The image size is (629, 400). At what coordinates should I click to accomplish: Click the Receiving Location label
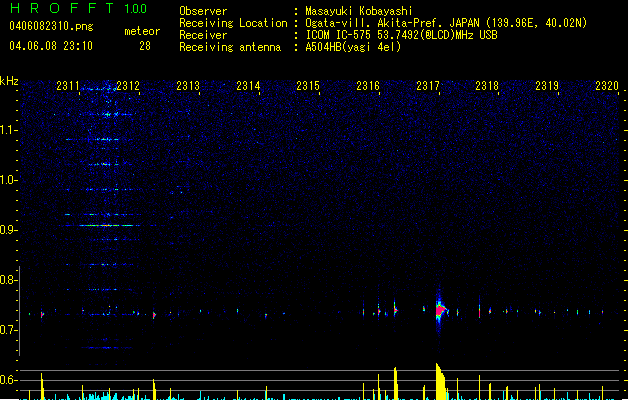(233, 23)
